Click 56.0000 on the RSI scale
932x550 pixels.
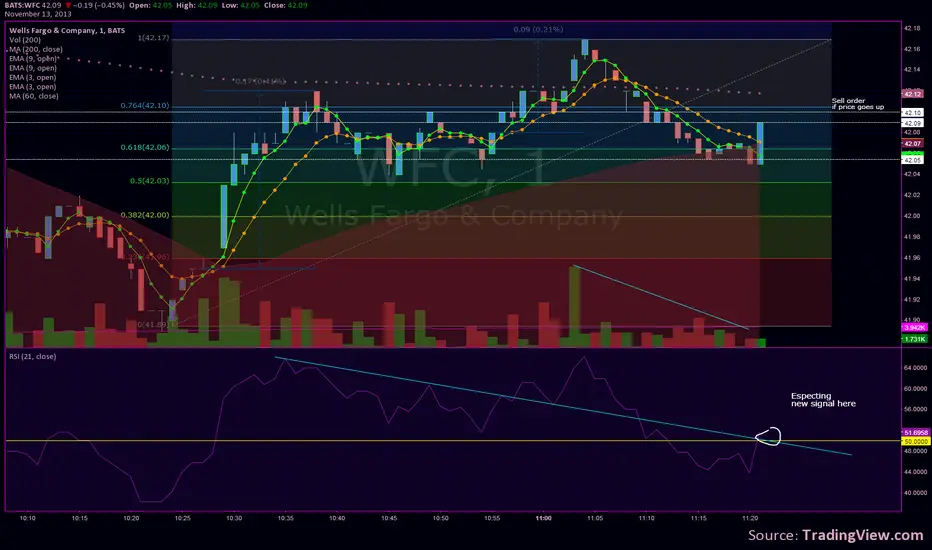pos(915,409)
